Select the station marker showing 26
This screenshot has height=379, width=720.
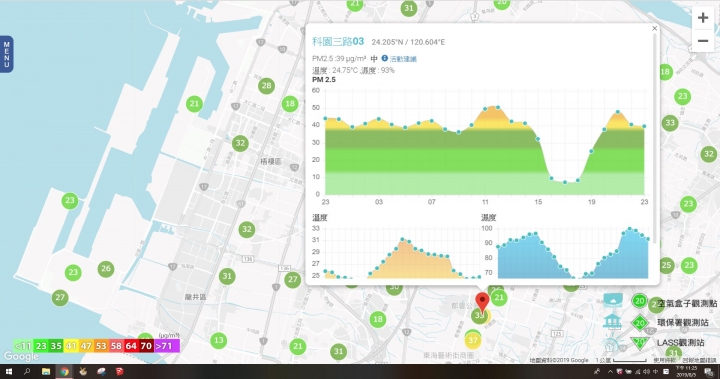pos(106,269)
